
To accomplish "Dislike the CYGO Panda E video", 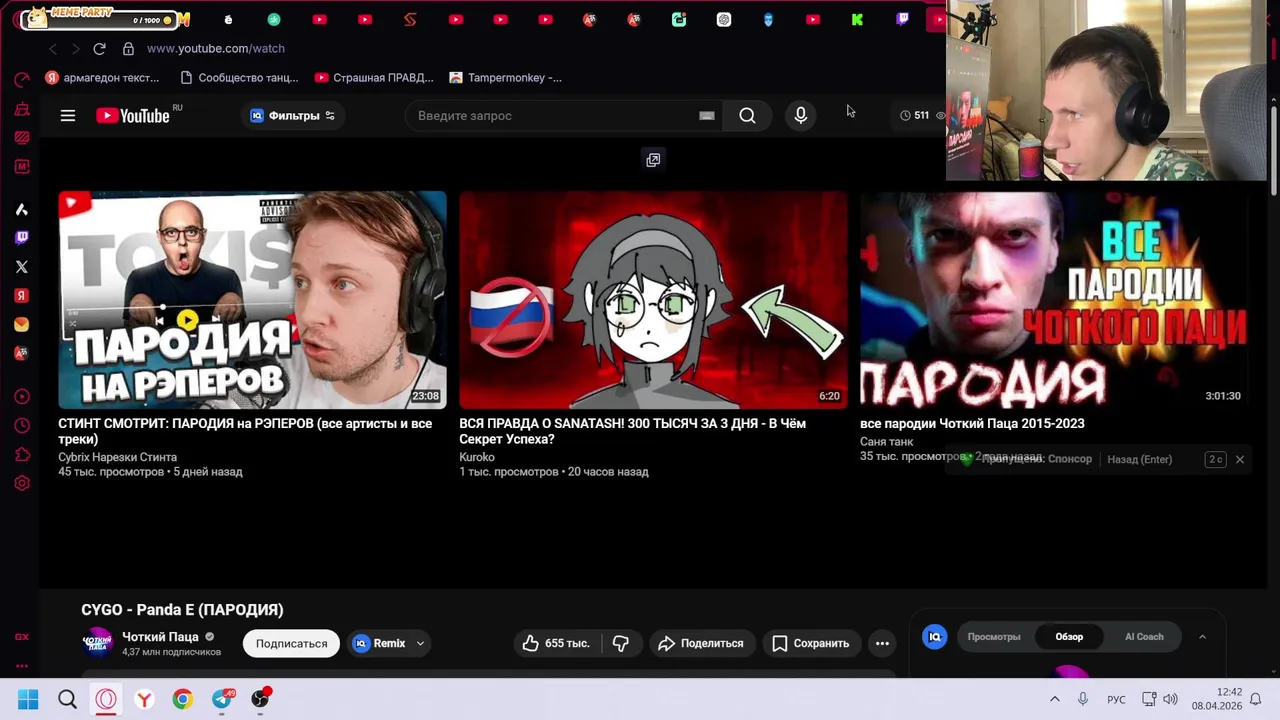I will tap(620, 644).
